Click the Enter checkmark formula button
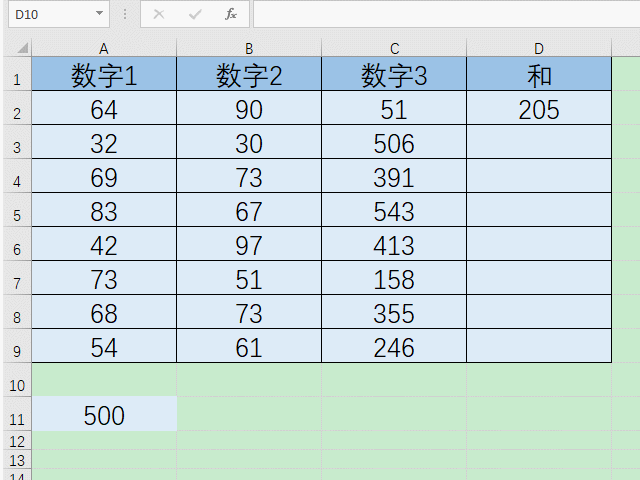Viewport: 640px width, 480px height. 195,14
